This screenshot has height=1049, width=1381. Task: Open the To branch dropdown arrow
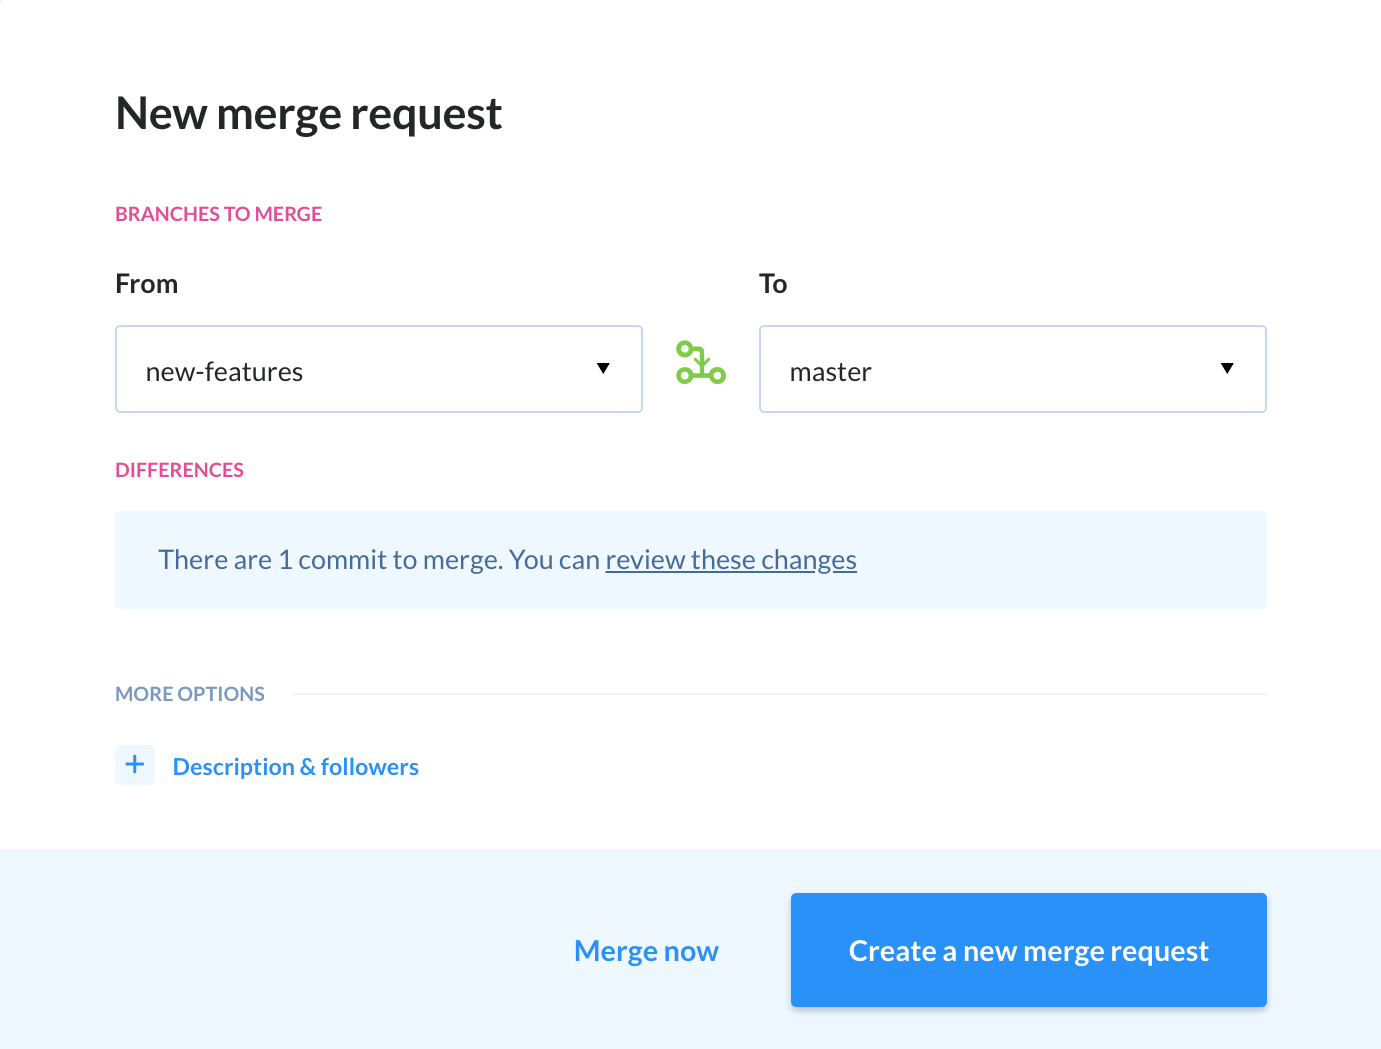1227,368
